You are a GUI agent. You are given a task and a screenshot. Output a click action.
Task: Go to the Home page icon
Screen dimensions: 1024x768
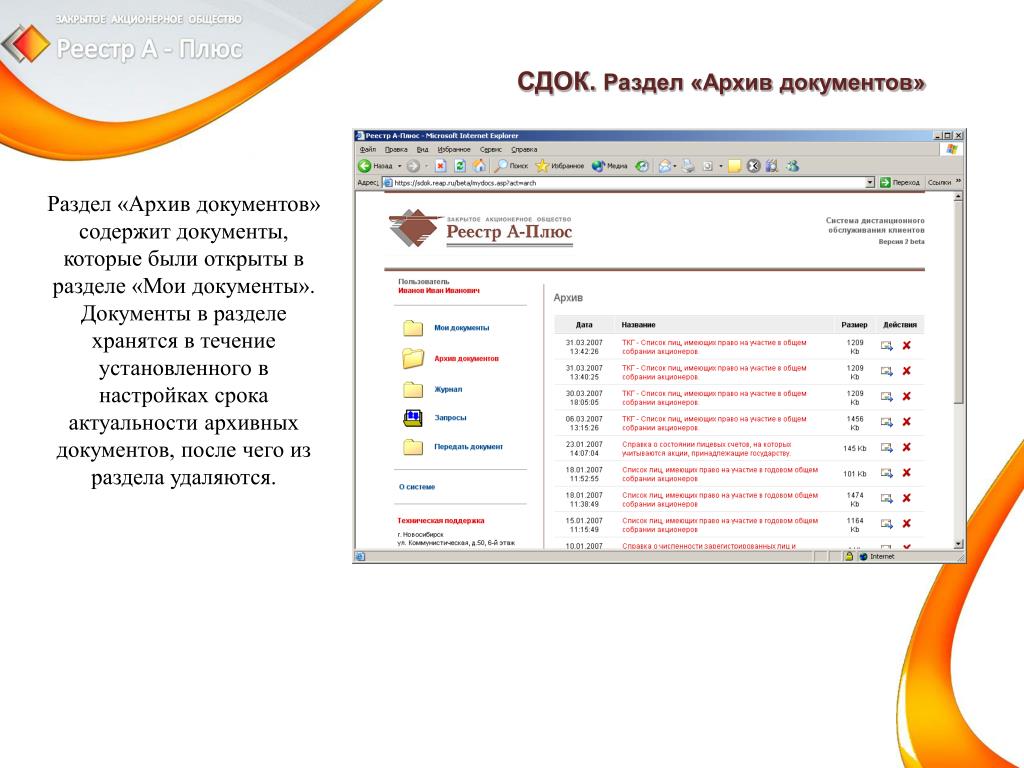pos(479,166)
